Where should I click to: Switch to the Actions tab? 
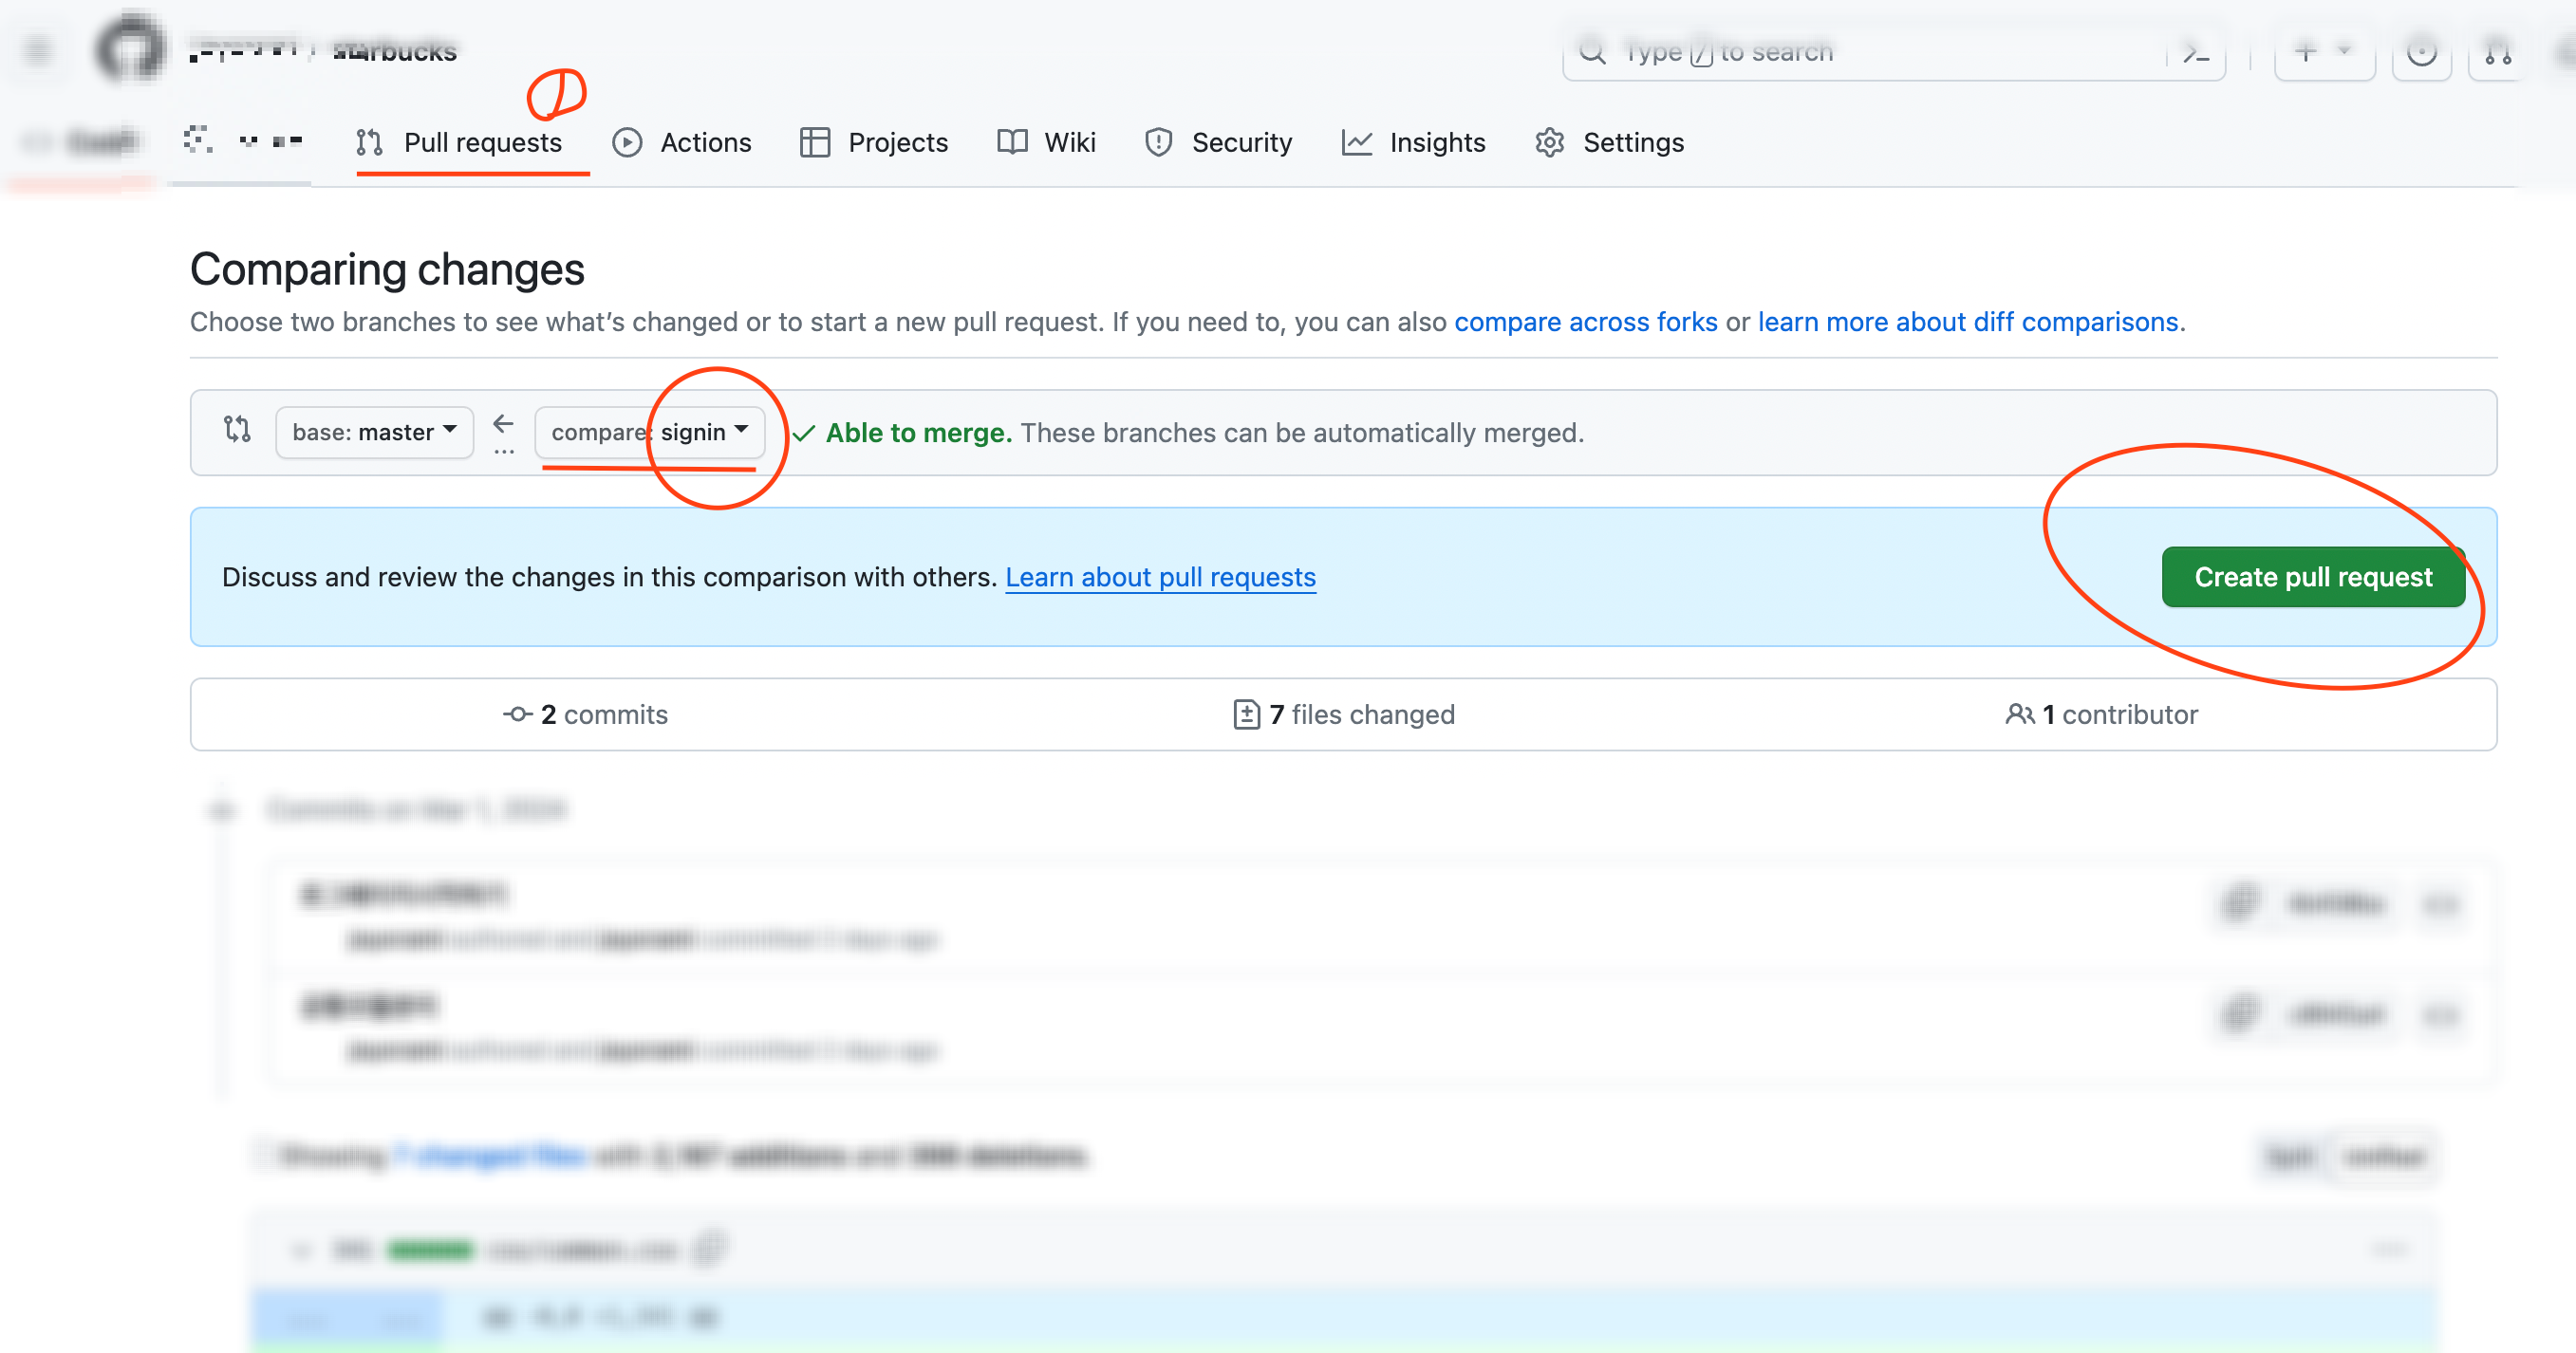point(682,143)
